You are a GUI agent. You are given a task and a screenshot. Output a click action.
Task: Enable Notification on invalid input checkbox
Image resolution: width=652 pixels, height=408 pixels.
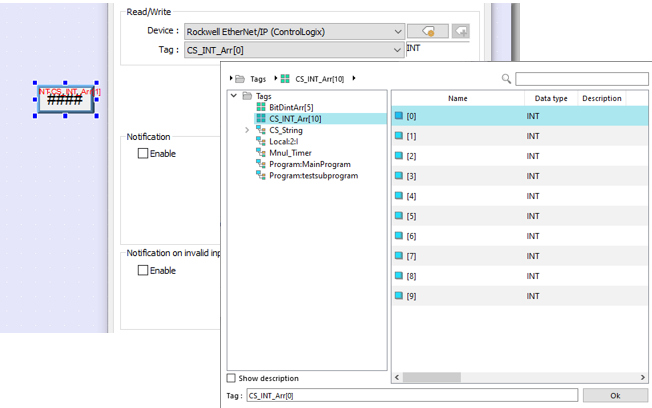coord(143,270)
